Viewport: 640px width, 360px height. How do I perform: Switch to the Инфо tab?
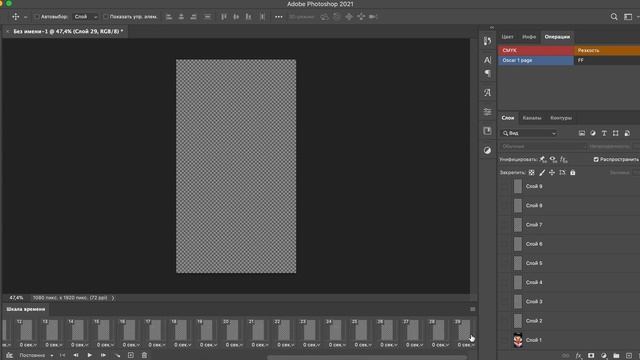point(529,37)
